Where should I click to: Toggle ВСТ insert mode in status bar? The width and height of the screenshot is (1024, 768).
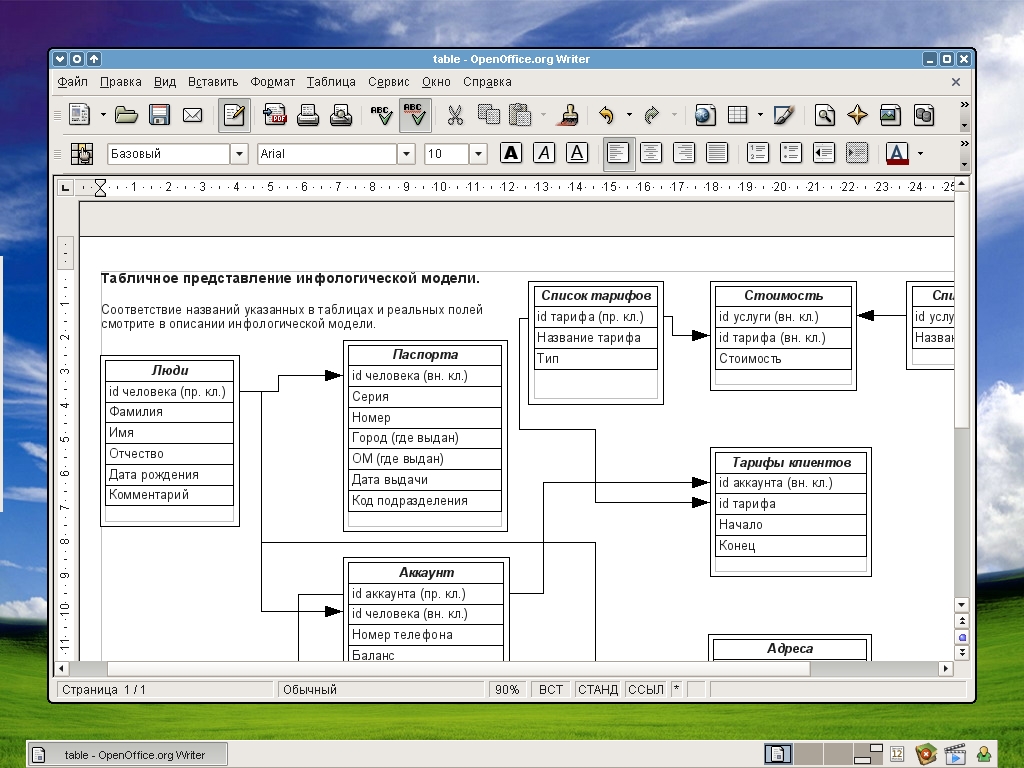point(551,690)
